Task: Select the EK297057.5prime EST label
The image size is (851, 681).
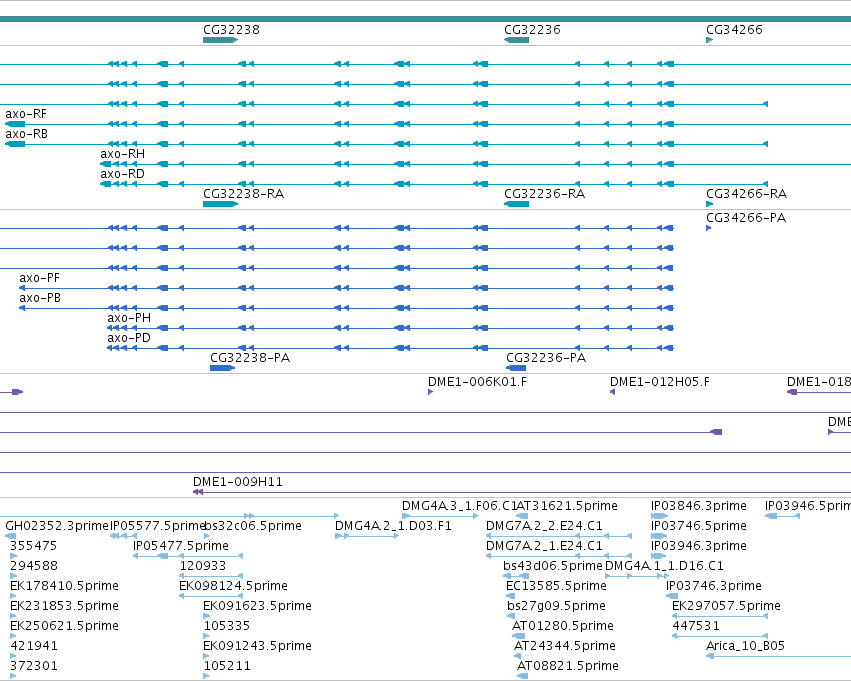Action: pyautogui.click(x=726, y=606)
